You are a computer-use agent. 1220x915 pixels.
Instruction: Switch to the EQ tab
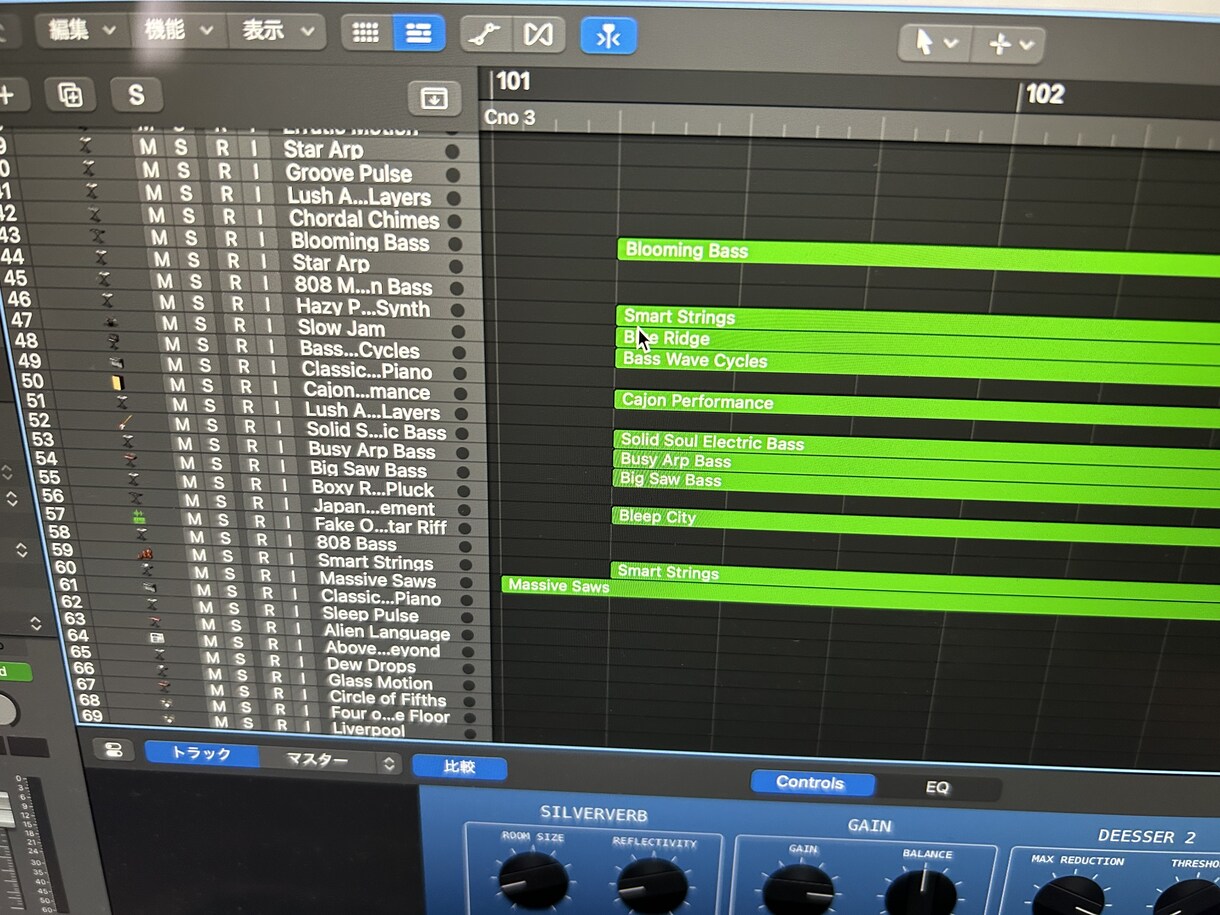click(937, 788)
